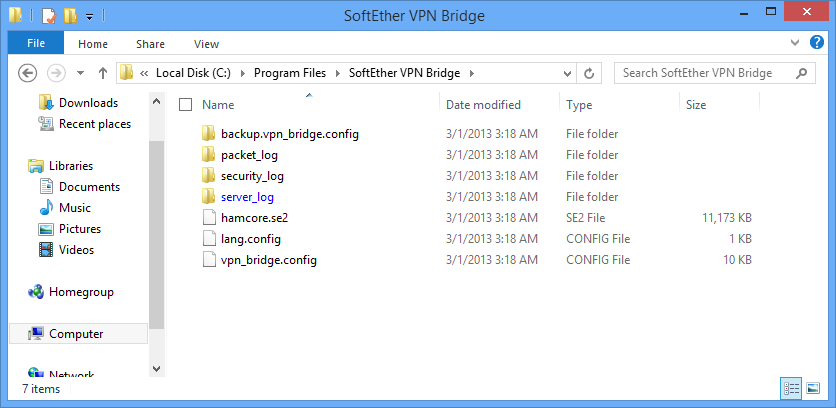Open the address bar history dropdown
The width and height of the screenshot is (836, 408).
567,73
